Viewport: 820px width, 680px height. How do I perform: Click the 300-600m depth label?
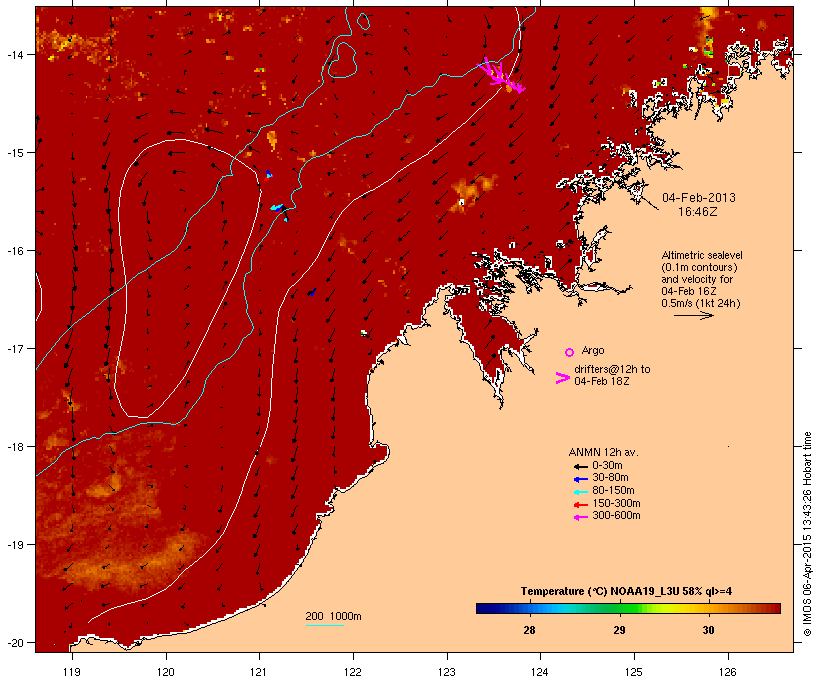(616, 516)
